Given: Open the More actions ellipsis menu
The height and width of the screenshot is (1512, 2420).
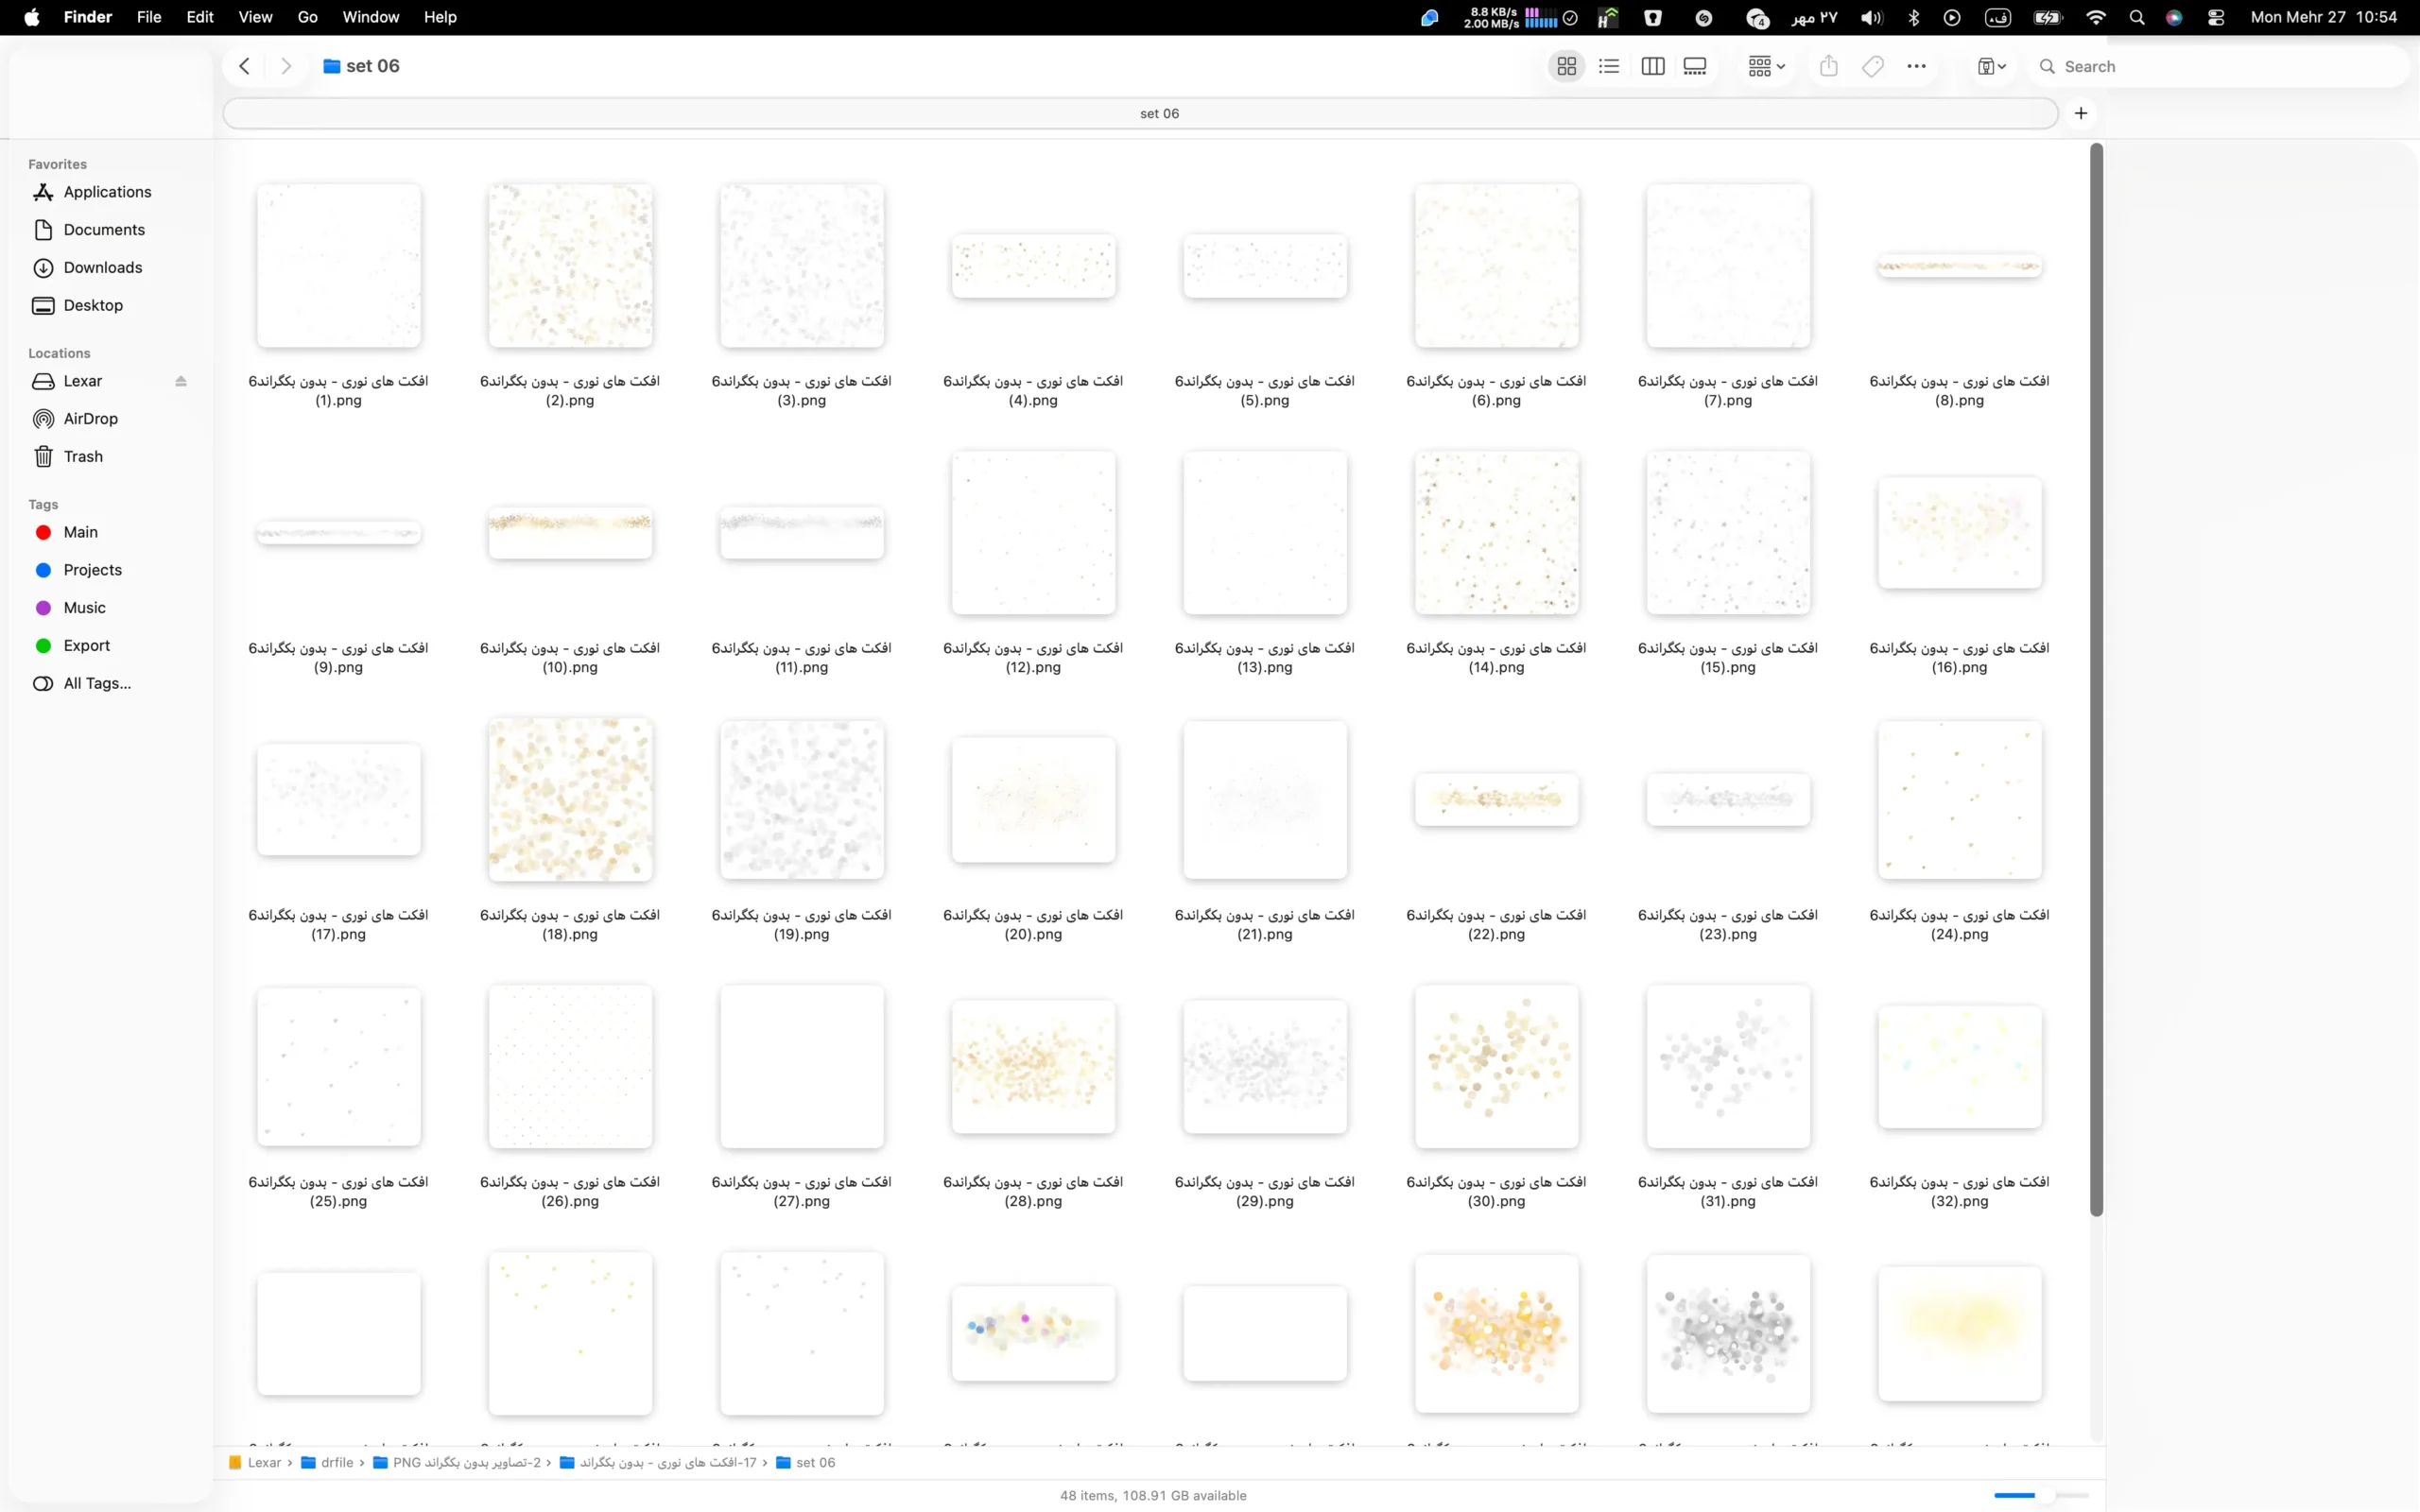Looking at the screenshot, I should click(1916, 66).
